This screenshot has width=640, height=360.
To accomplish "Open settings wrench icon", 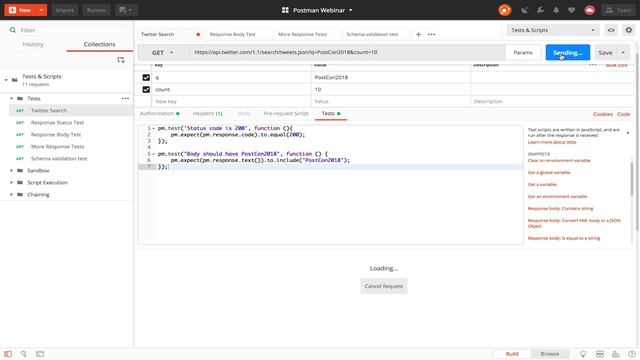I will point(540,10).
